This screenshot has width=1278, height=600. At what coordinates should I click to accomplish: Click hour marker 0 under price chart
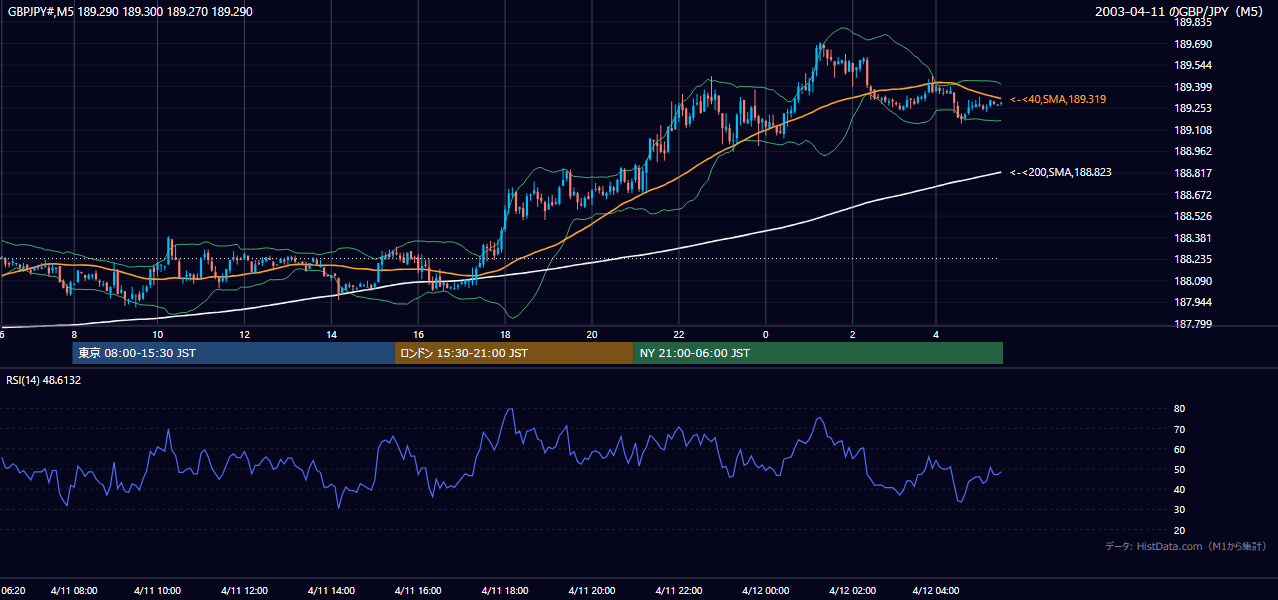click(766, 334)
